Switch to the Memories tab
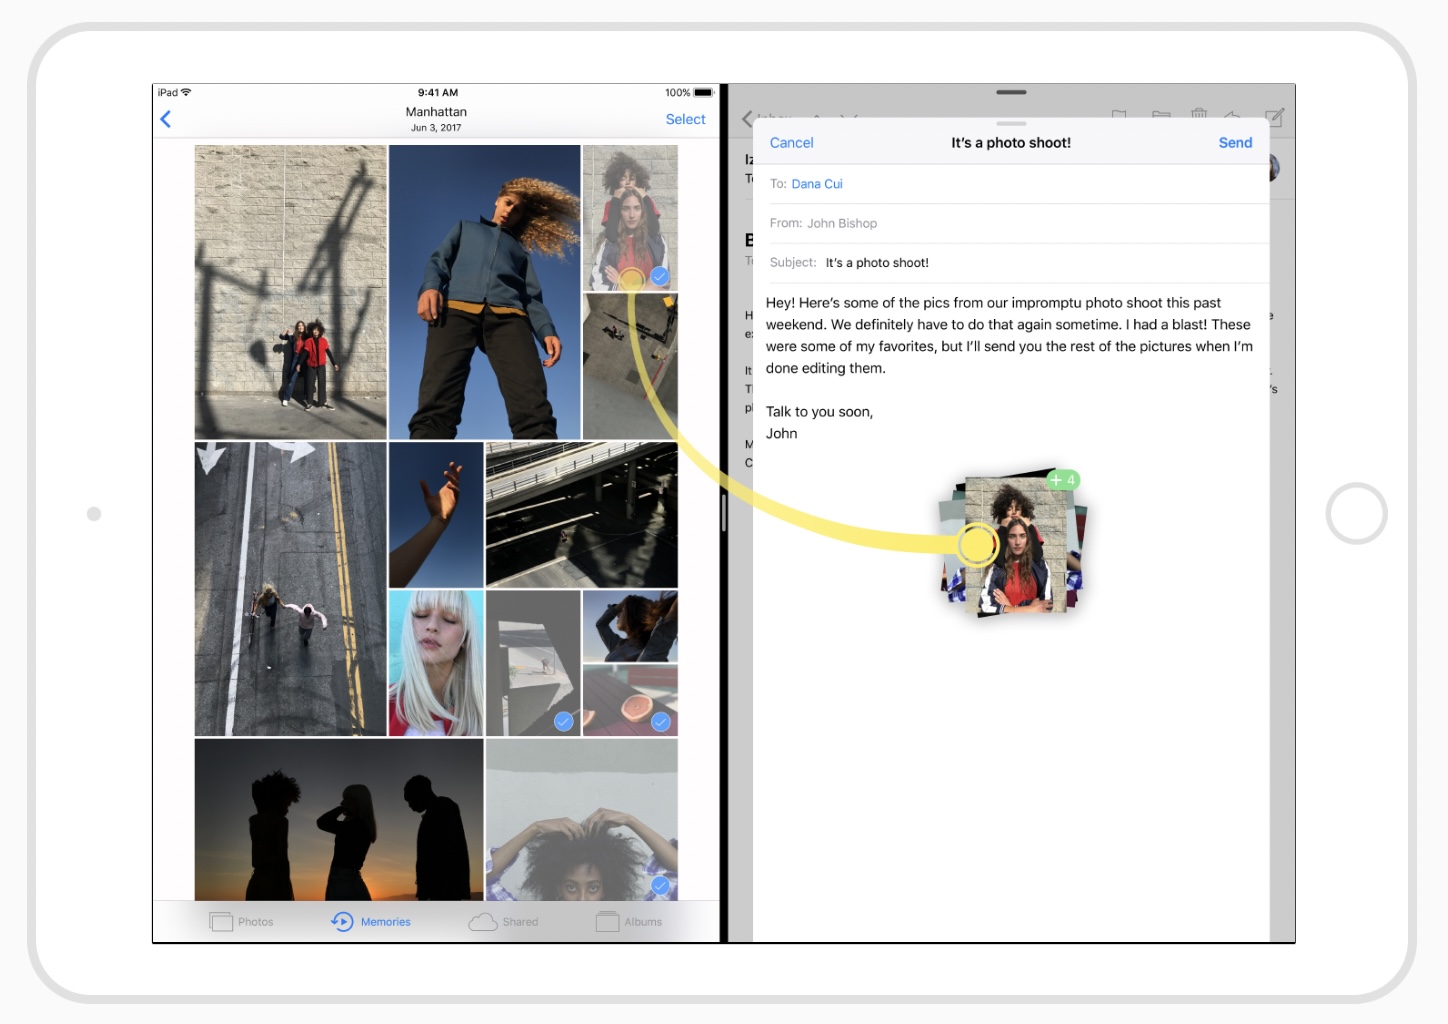 (371, 922)
